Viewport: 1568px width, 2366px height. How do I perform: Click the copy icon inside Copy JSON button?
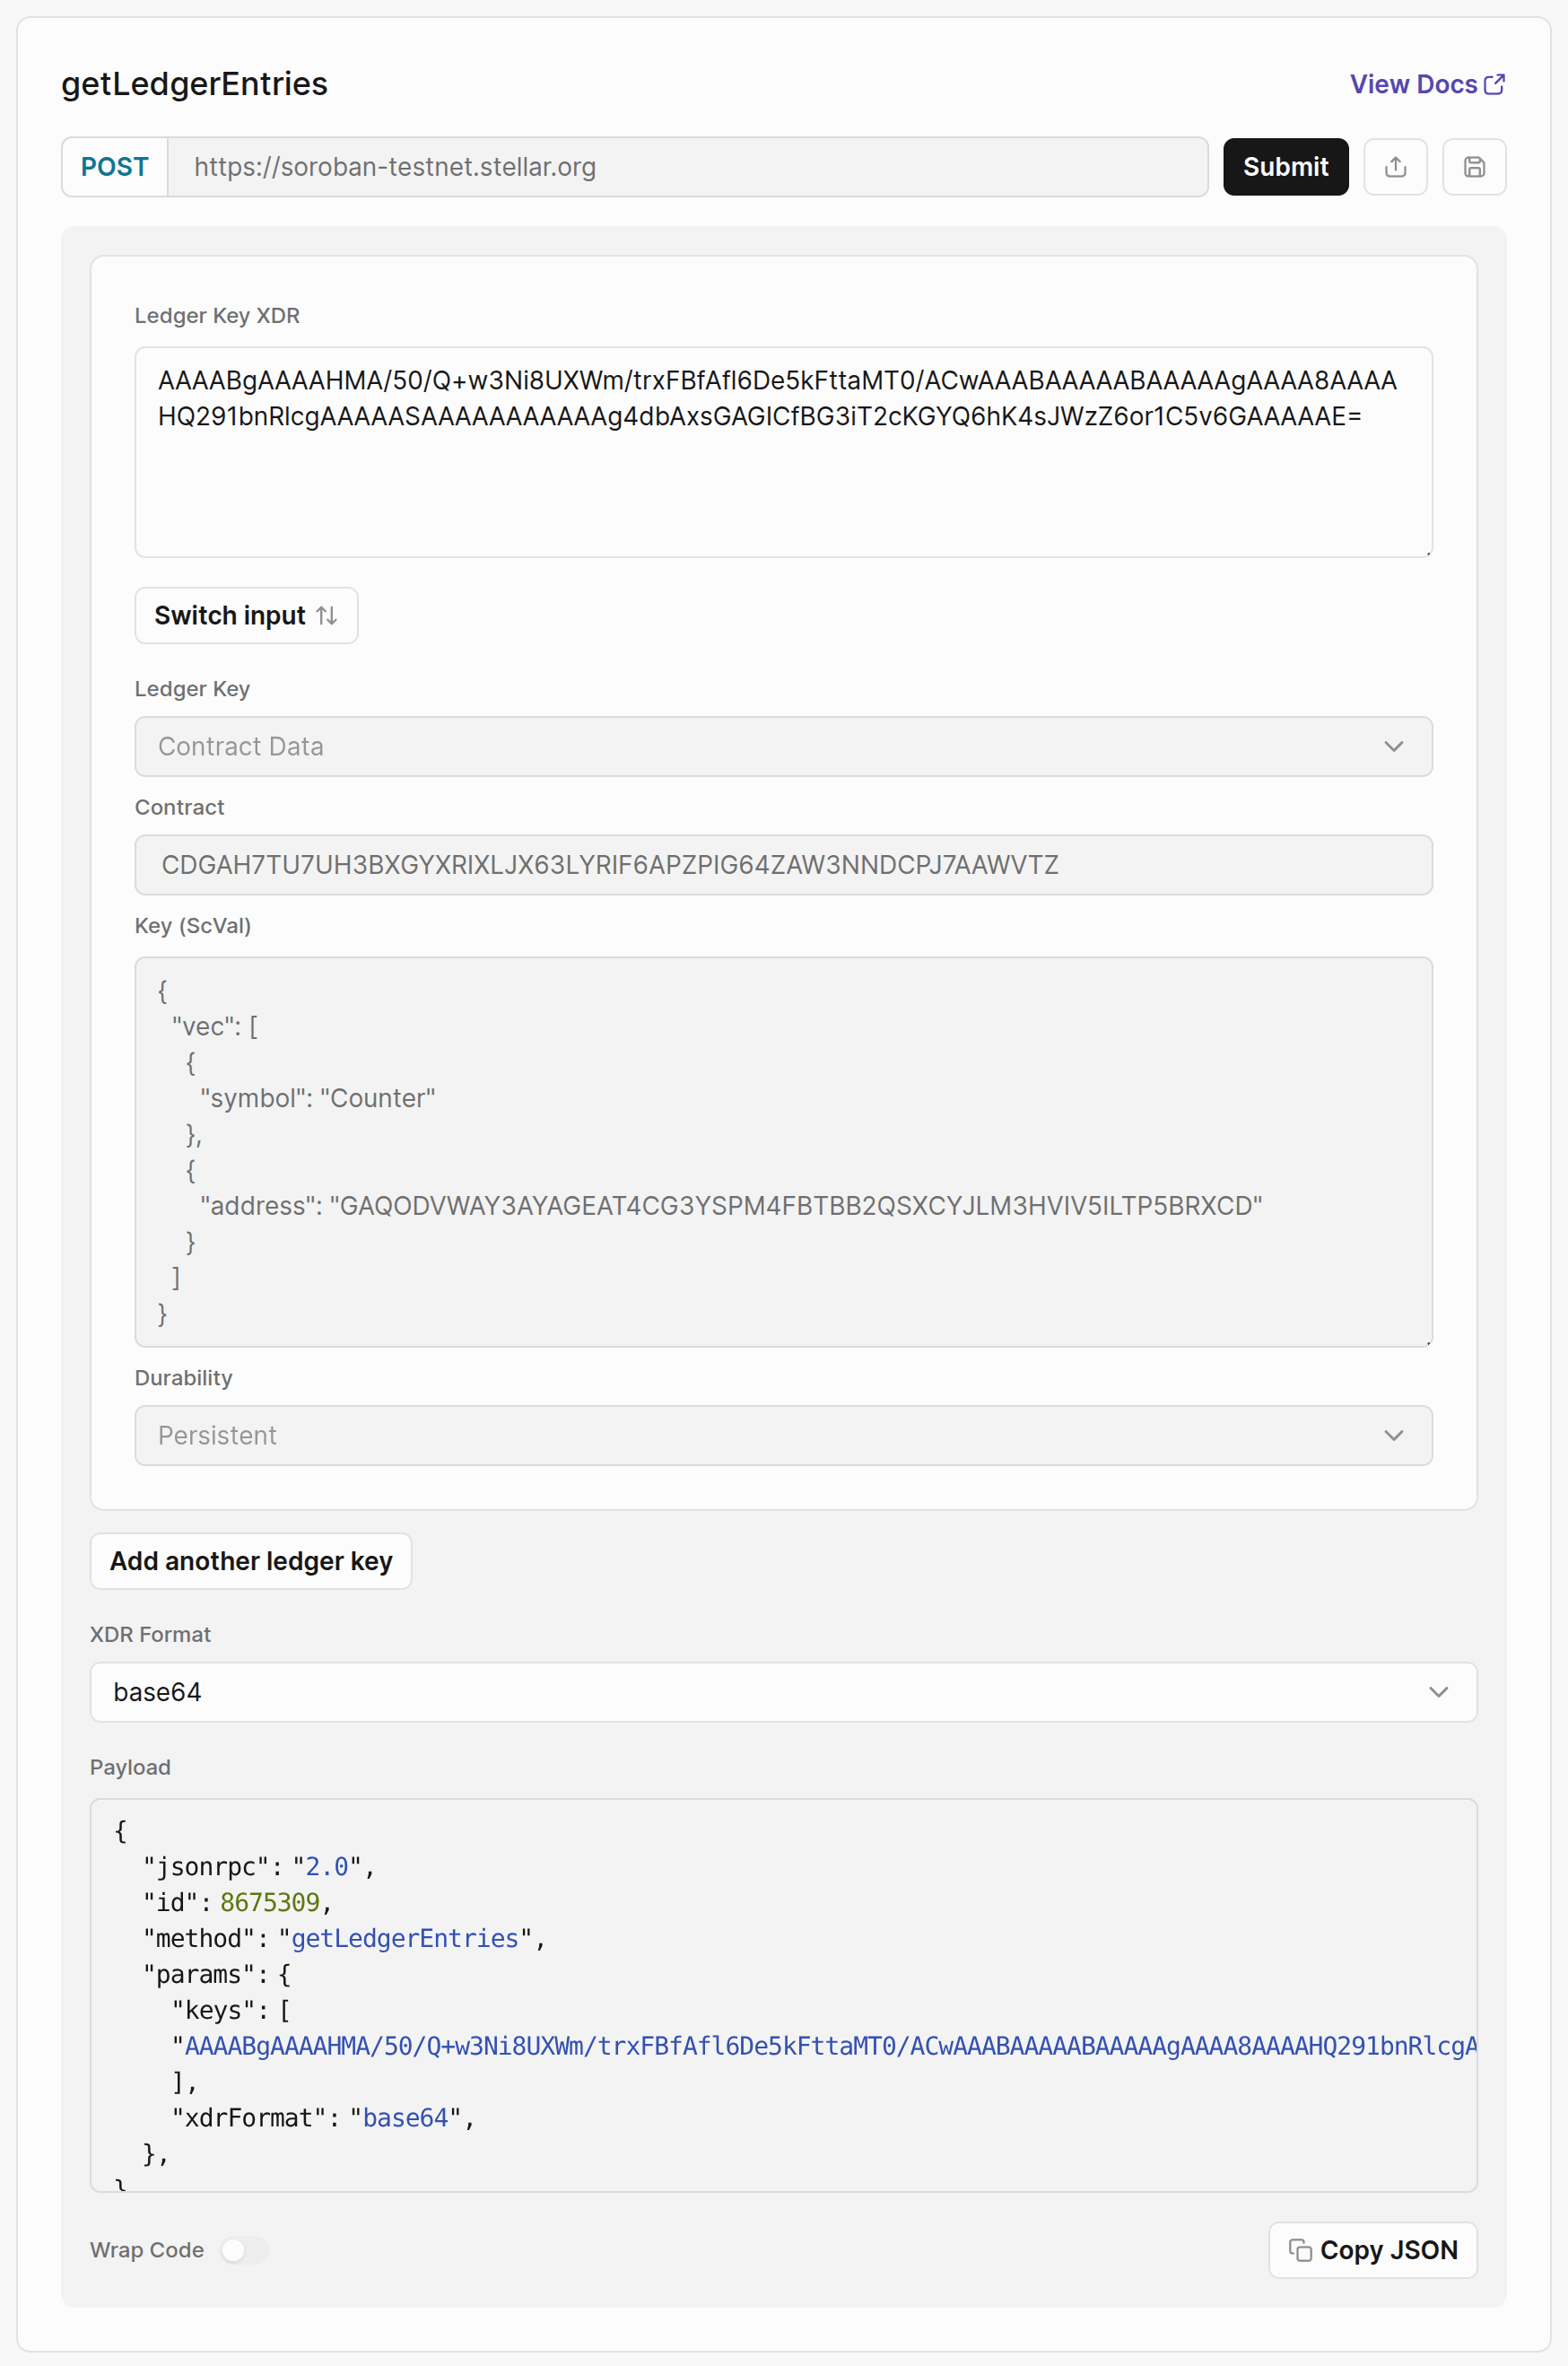pyautogui.click(x=1301, y=2250)
